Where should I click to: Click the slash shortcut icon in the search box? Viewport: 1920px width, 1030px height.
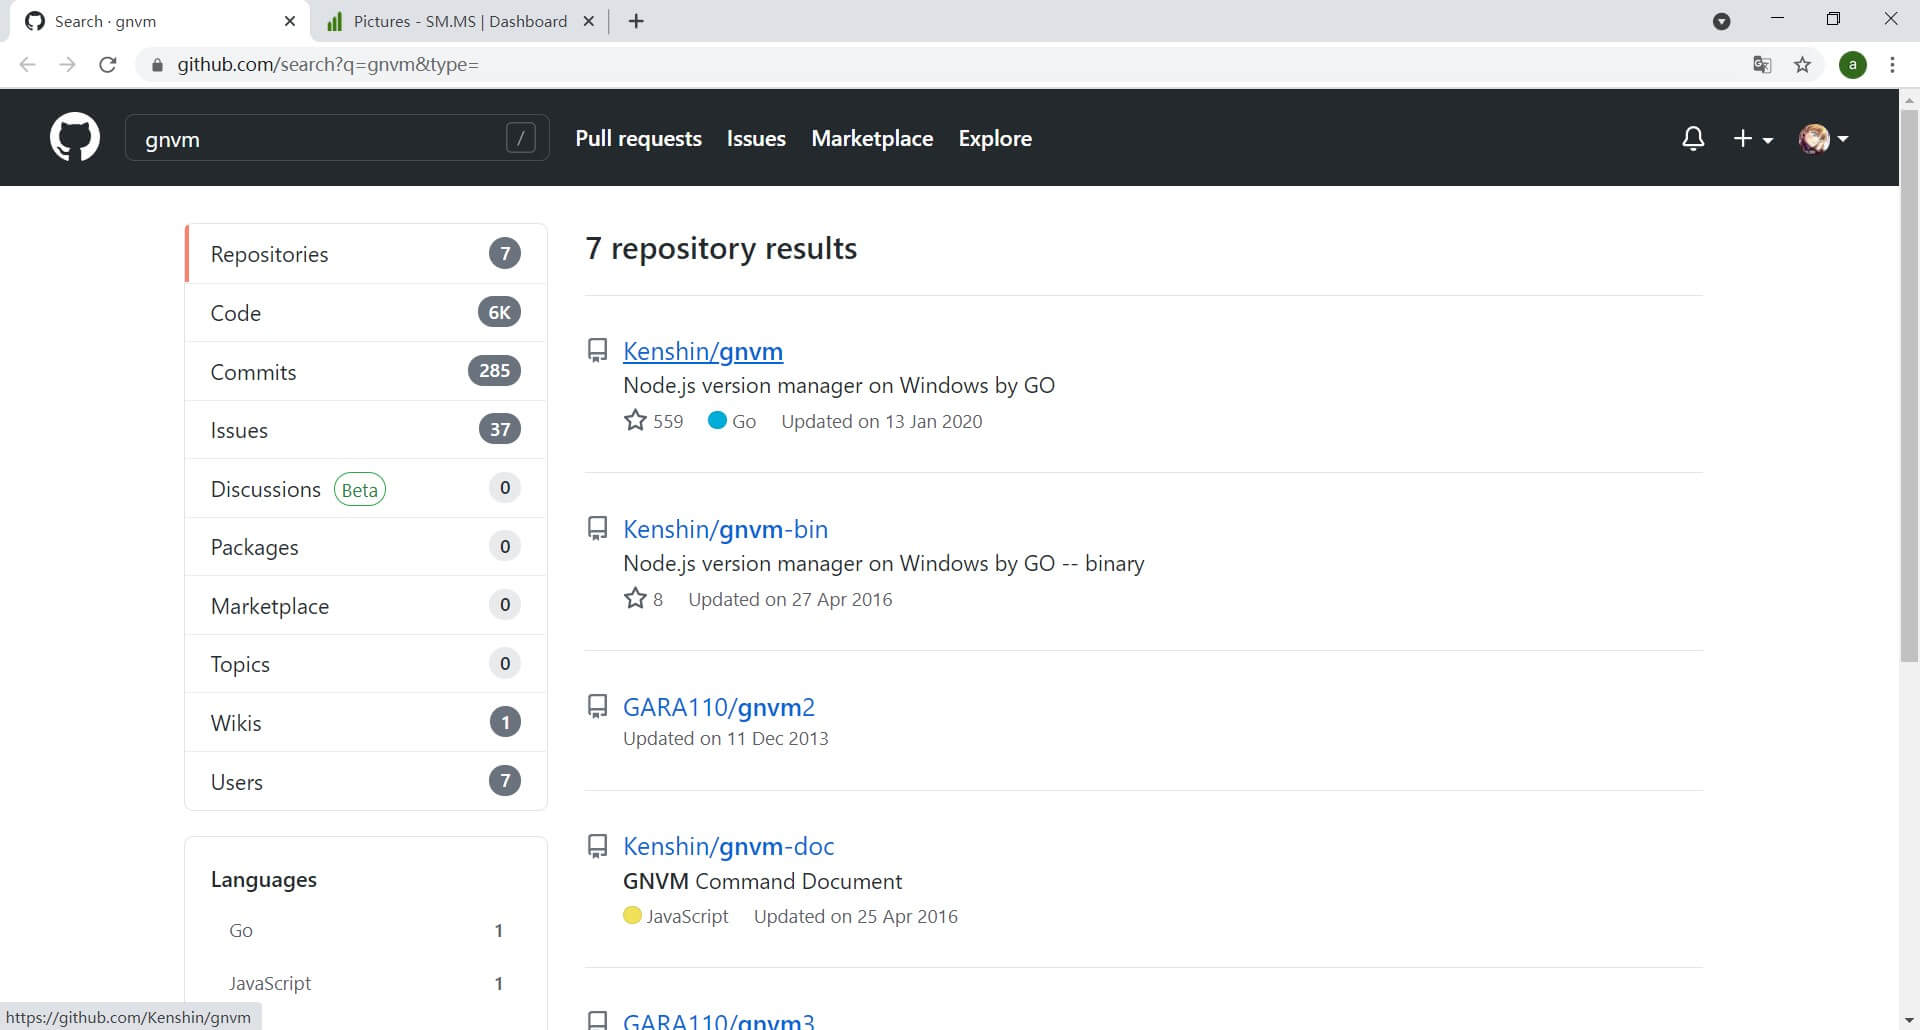pyautogui.click(x=521, y=138)
